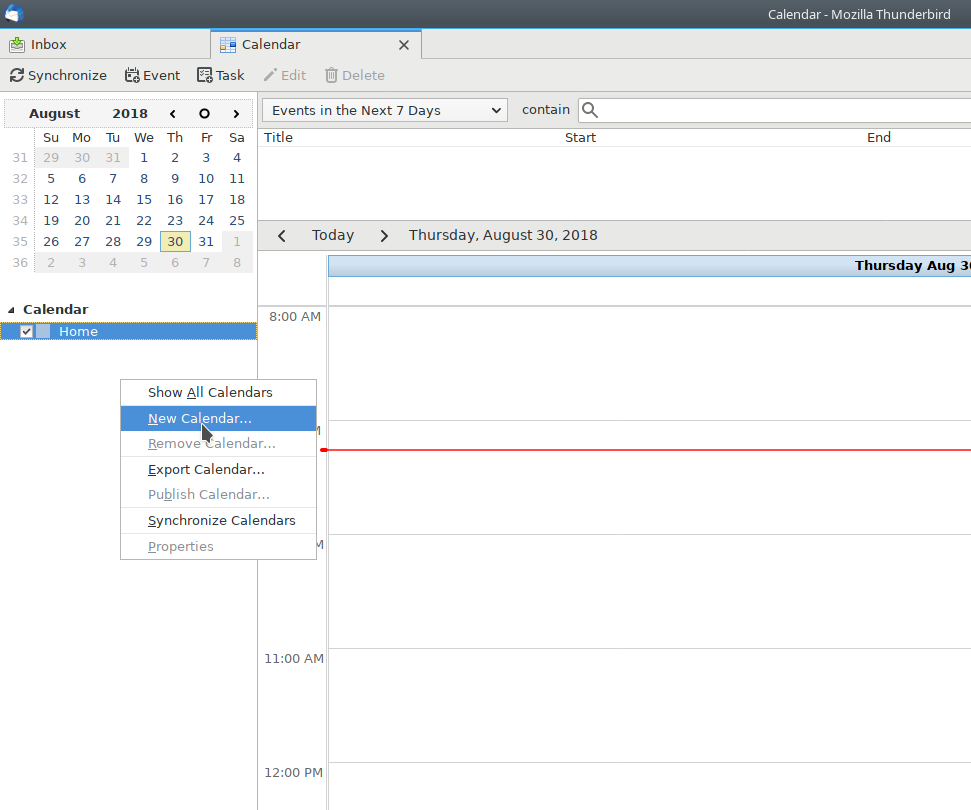Close the Calendar tab
Image resolution: width=971 pixels, height=810 pixels.
pos(404,45)
